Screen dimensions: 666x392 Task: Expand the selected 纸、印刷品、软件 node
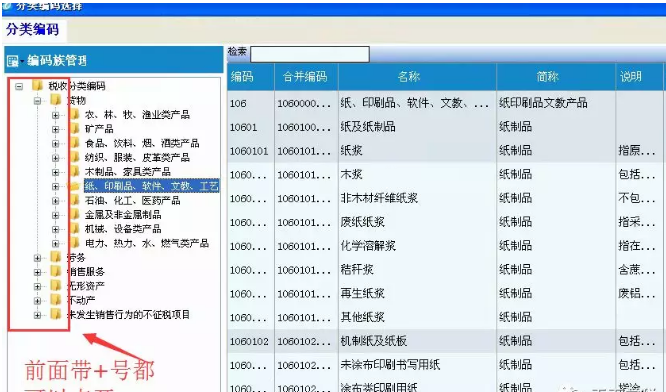(x=56, y=186)
